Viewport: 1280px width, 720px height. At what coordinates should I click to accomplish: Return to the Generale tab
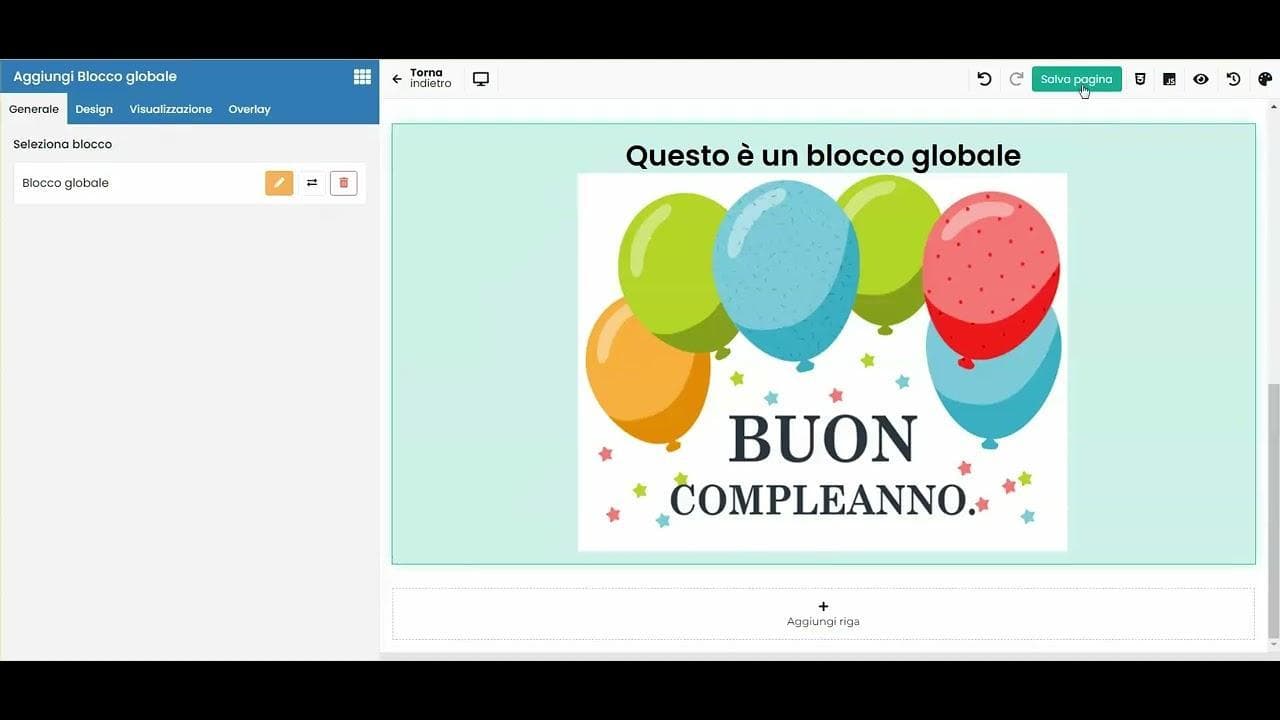coord(33,109)
